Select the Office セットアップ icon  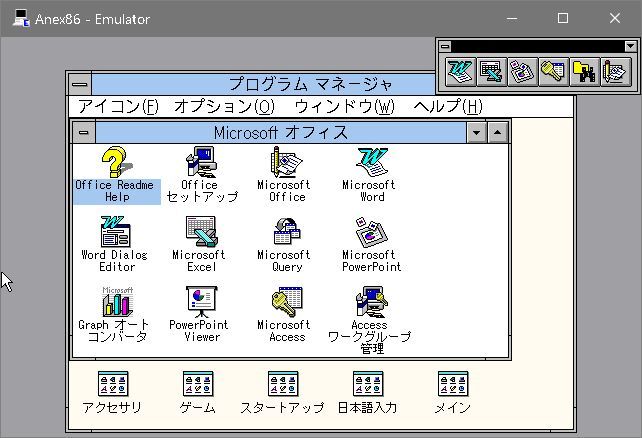coord(202,175)
